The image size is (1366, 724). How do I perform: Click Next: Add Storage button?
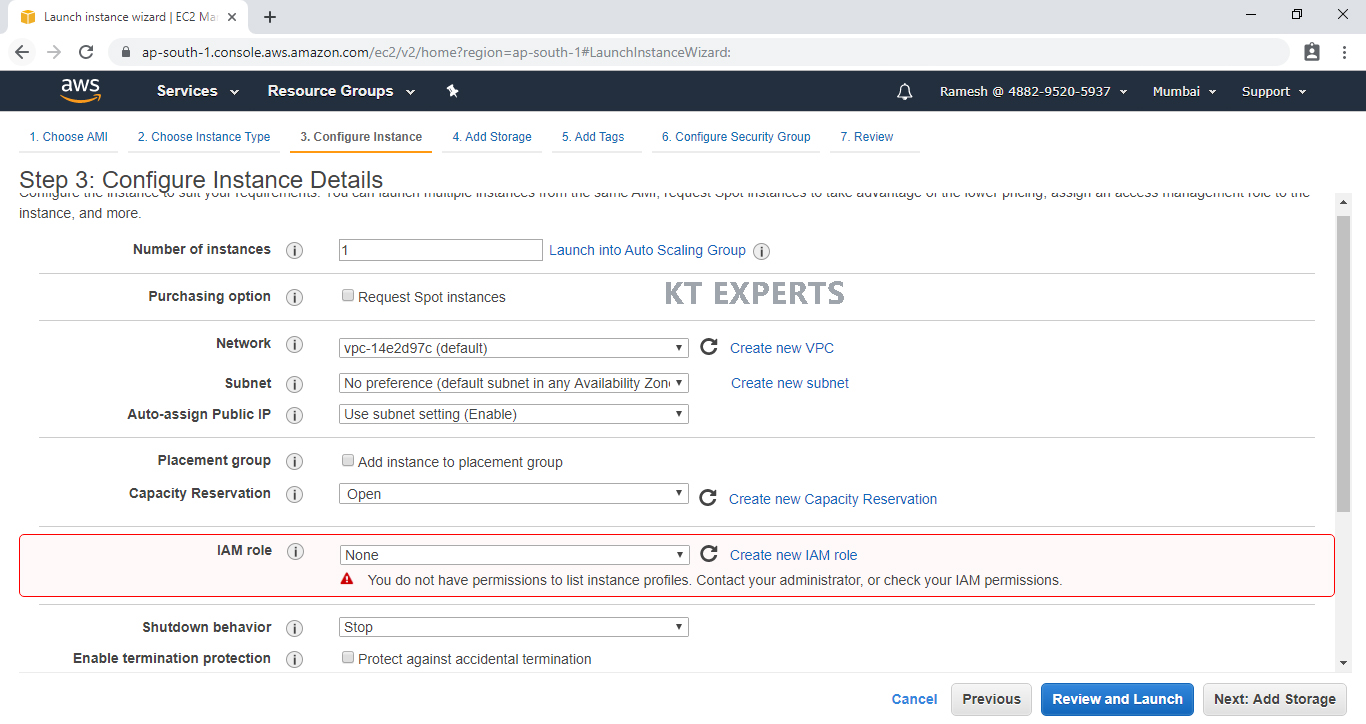1275,699
